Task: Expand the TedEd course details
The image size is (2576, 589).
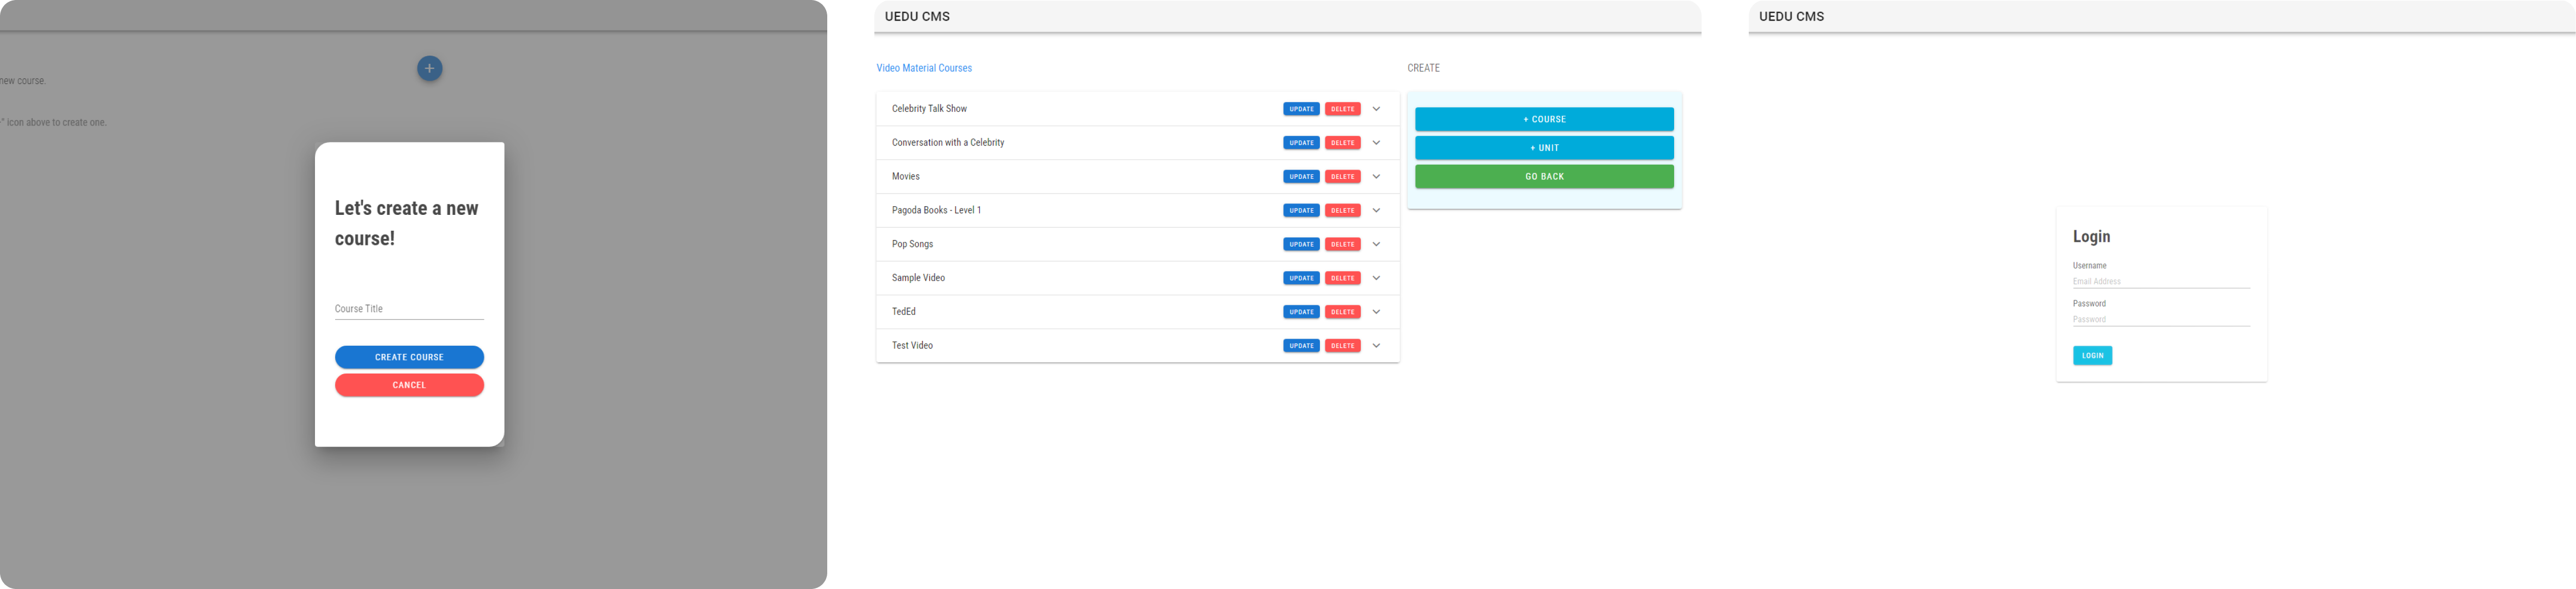Action: click(x=1377, y=311)
